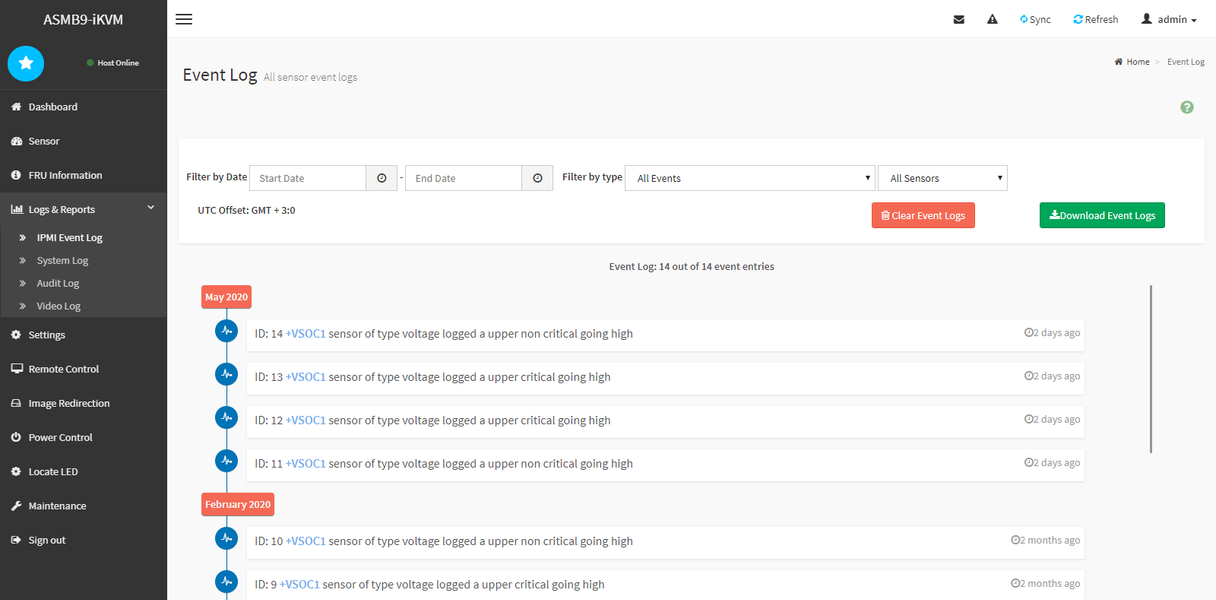Open System Log in sidebar
This screenshot has width=1216, height=600.
[x=62, y=260]
